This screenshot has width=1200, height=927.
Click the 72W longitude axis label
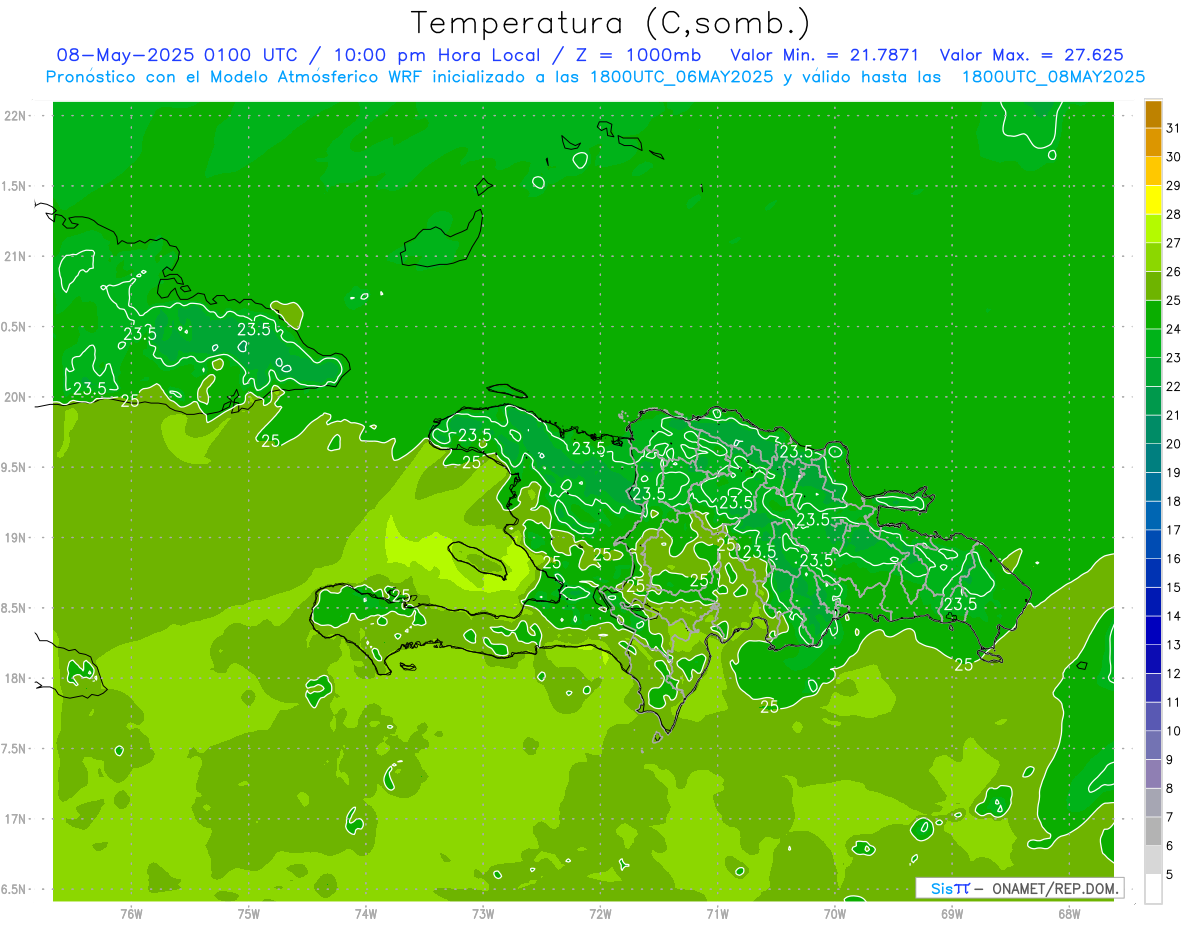(600, 913)
